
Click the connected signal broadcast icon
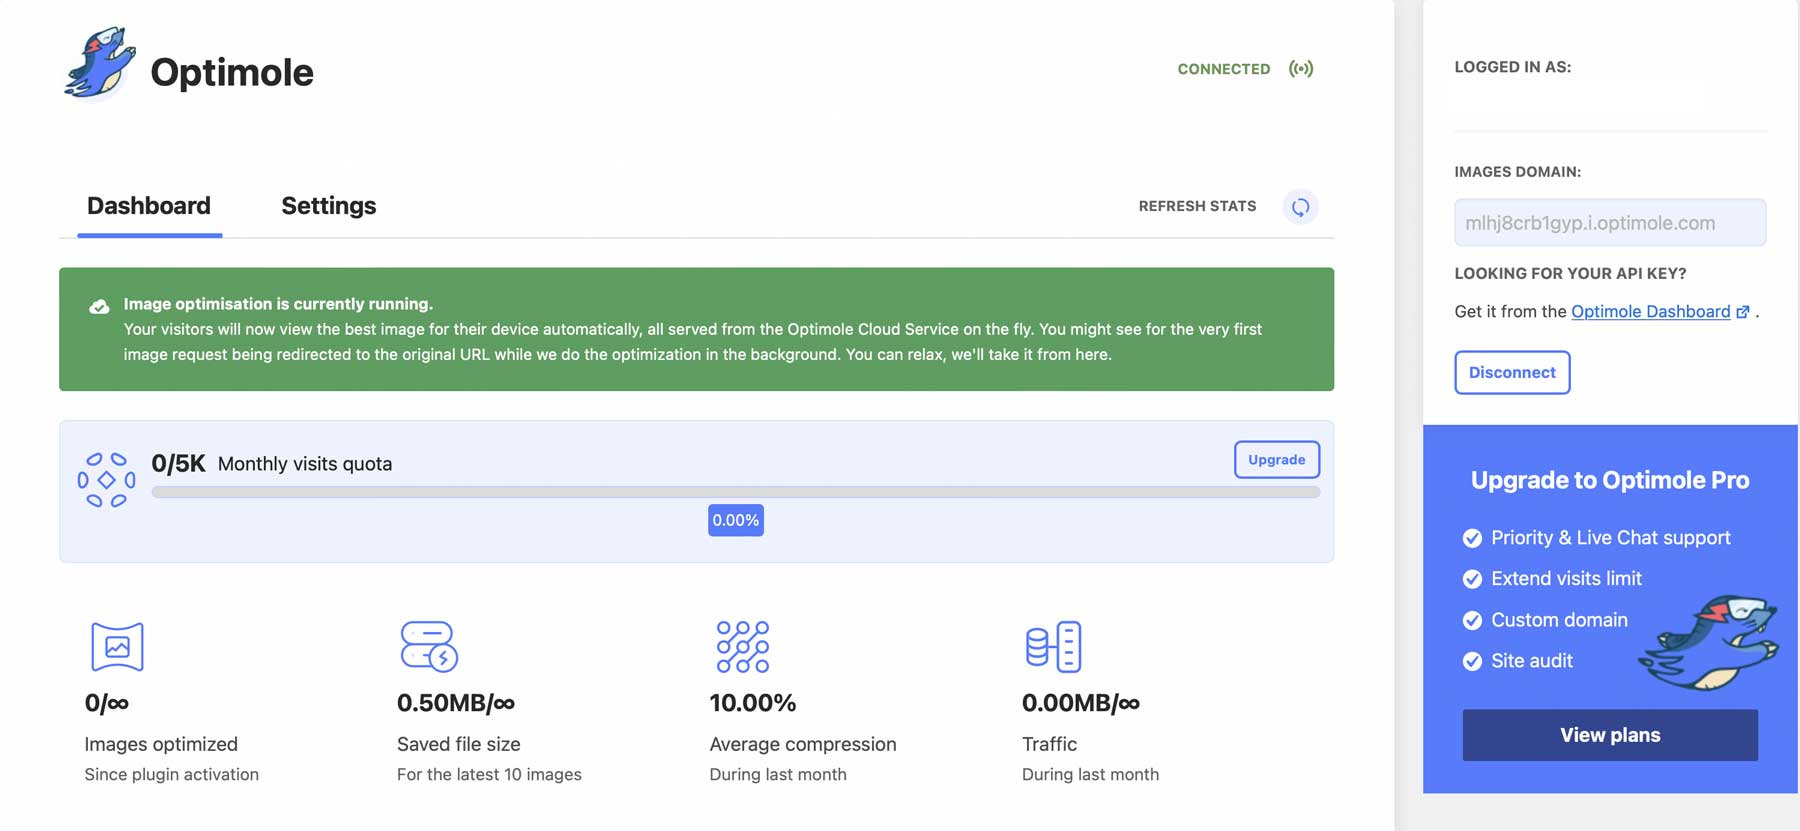click(1301, 69)
